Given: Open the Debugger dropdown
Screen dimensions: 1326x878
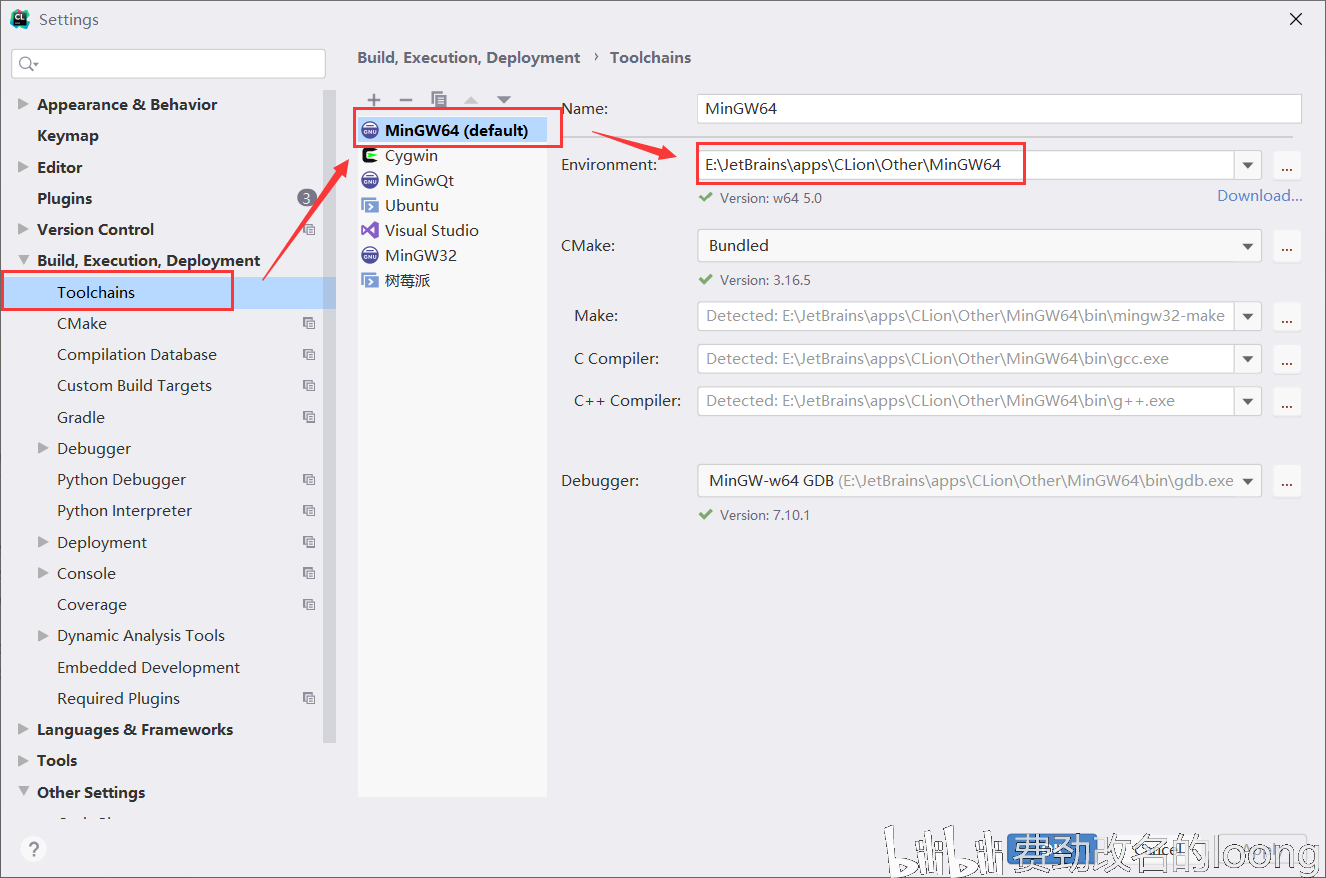Looking at the screenshot, I should [979, 481].
